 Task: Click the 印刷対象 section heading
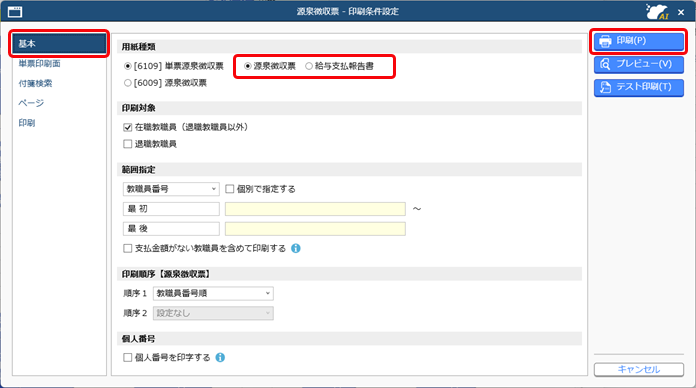pyautogui.click(x=138, y=108)
